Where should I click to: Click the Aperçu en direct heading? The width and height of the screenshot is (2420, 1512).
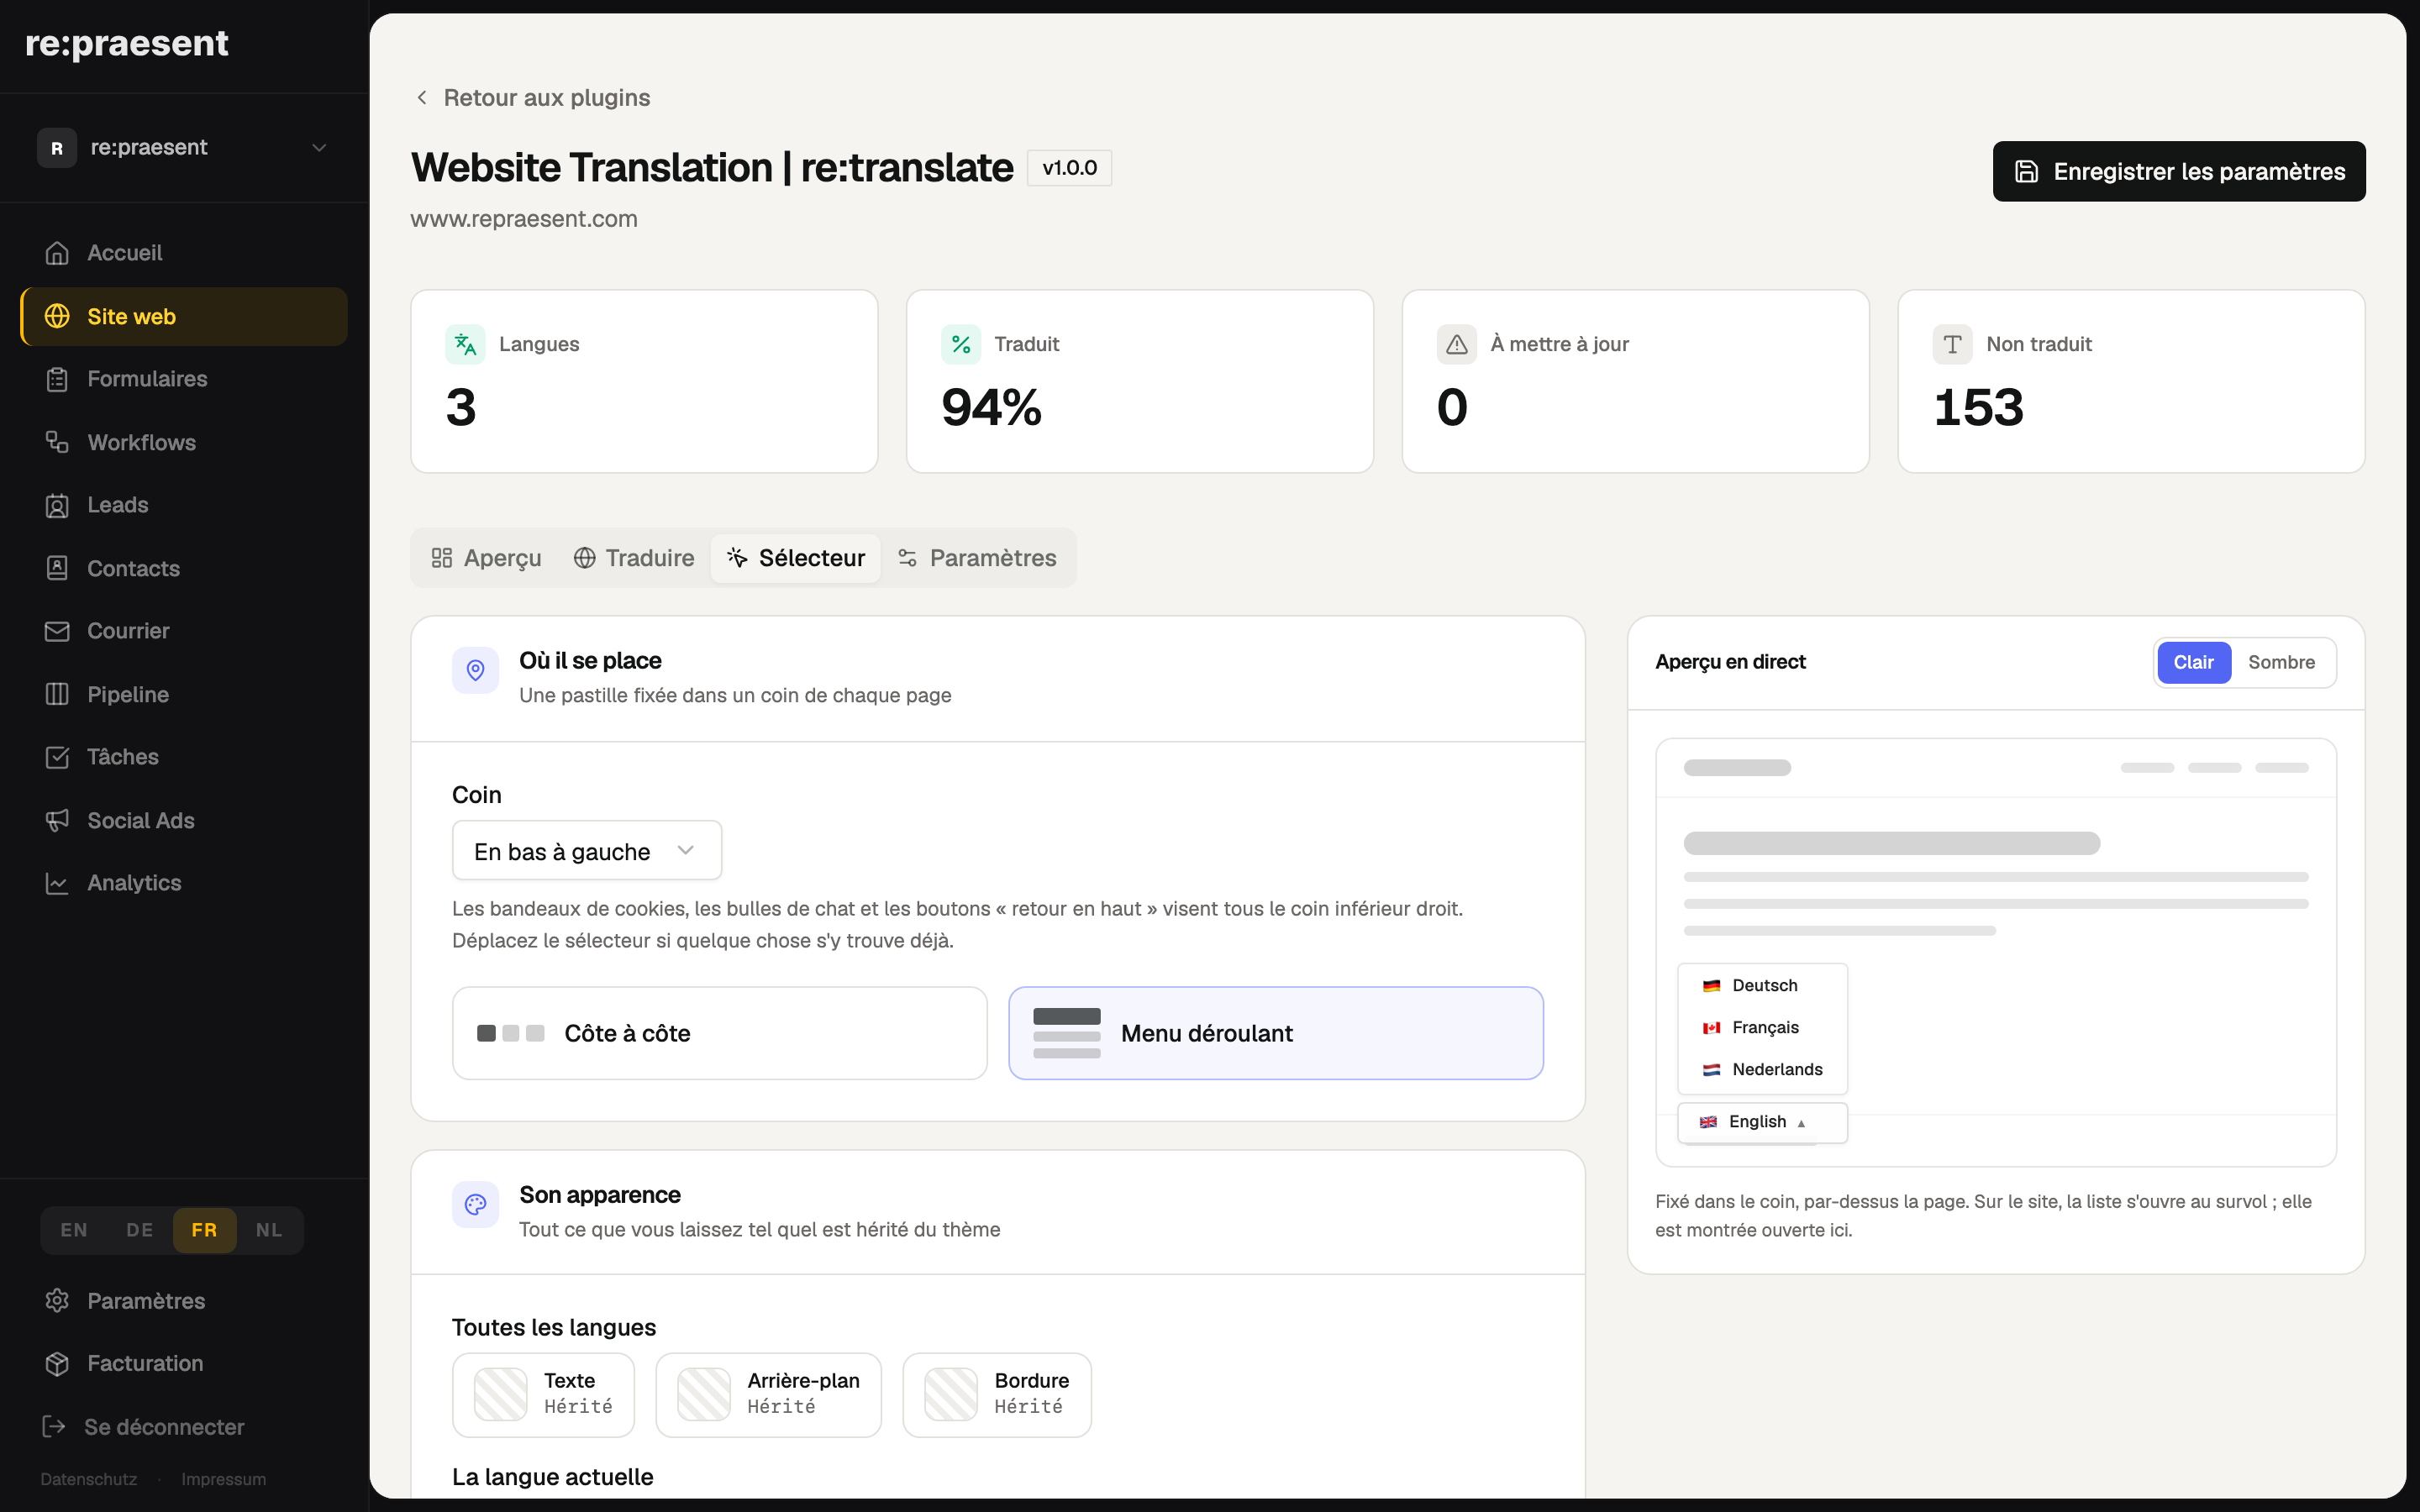pos(1730,662)
